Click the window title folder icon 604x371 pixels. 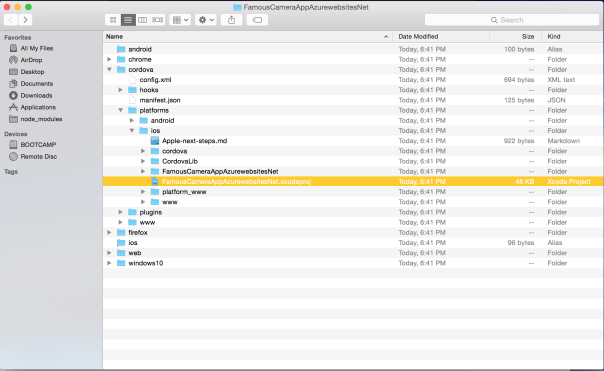click(237, 7)
